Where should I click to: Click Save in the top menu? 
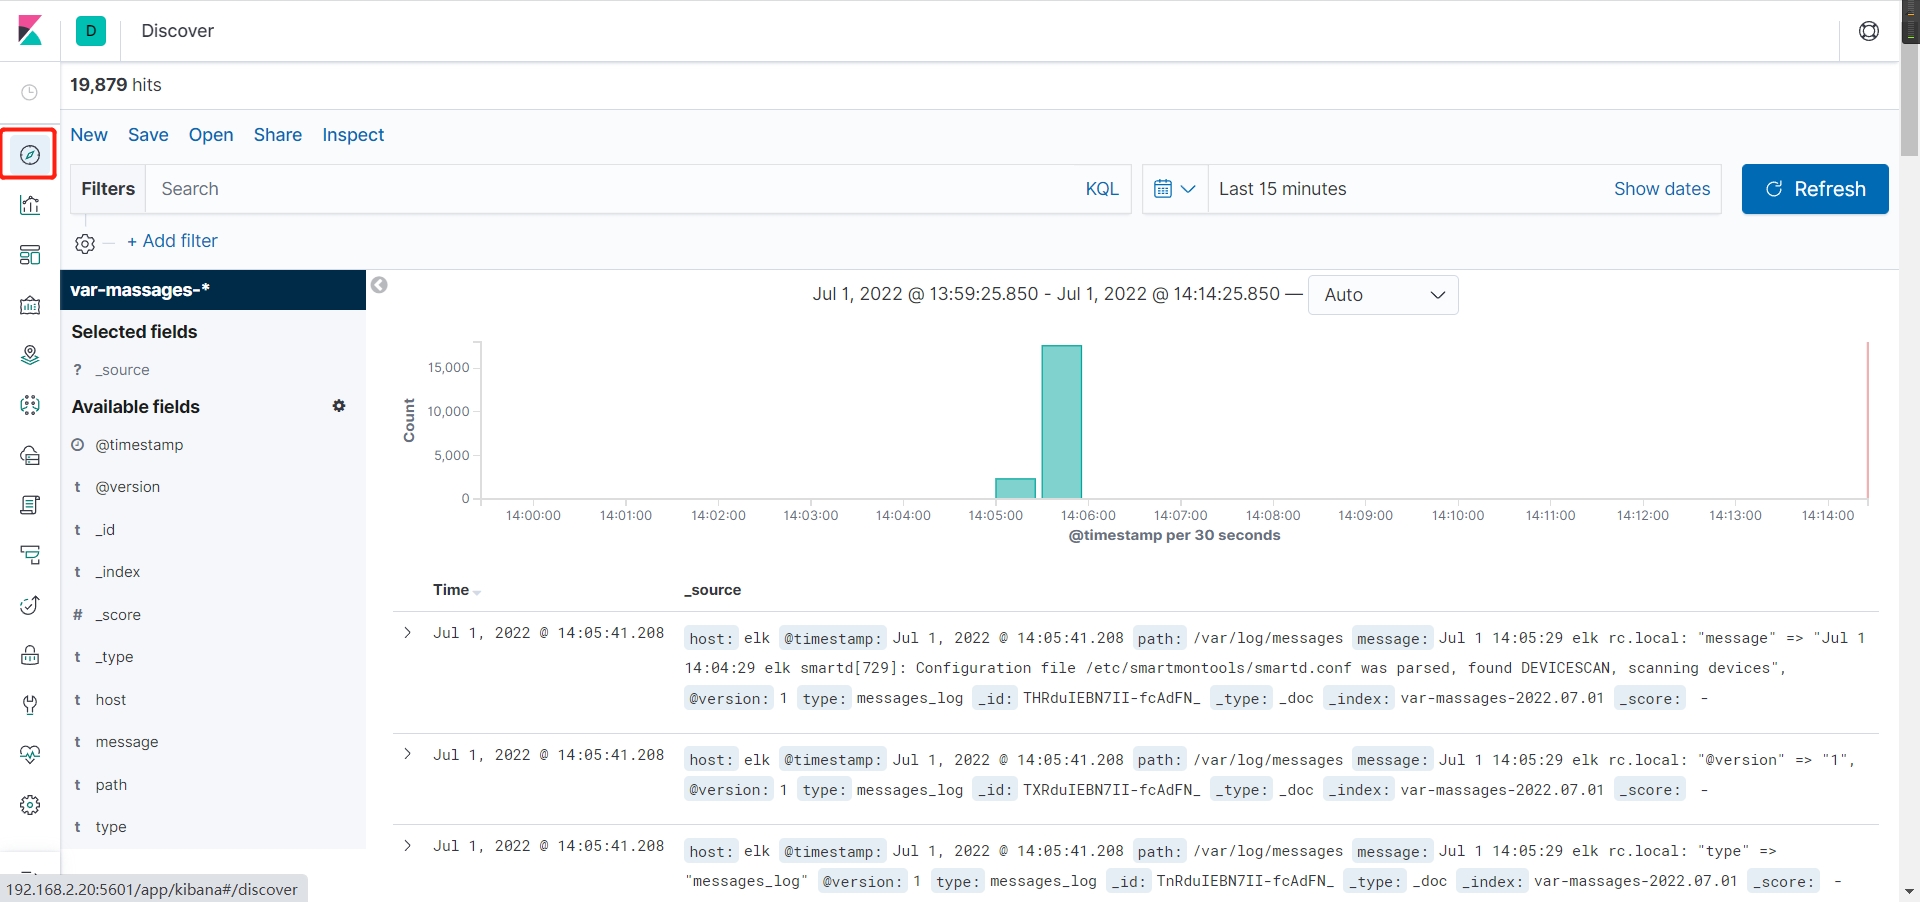[x=148, y=135]
